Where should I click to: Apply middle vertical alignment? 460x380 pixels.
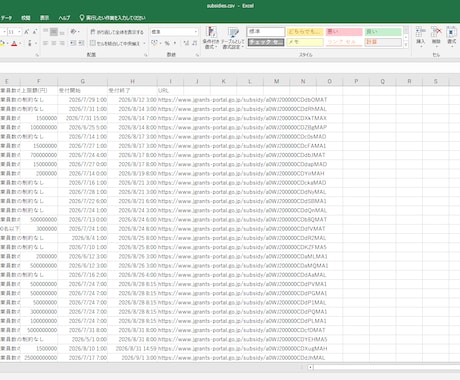[x=54, y=32]
